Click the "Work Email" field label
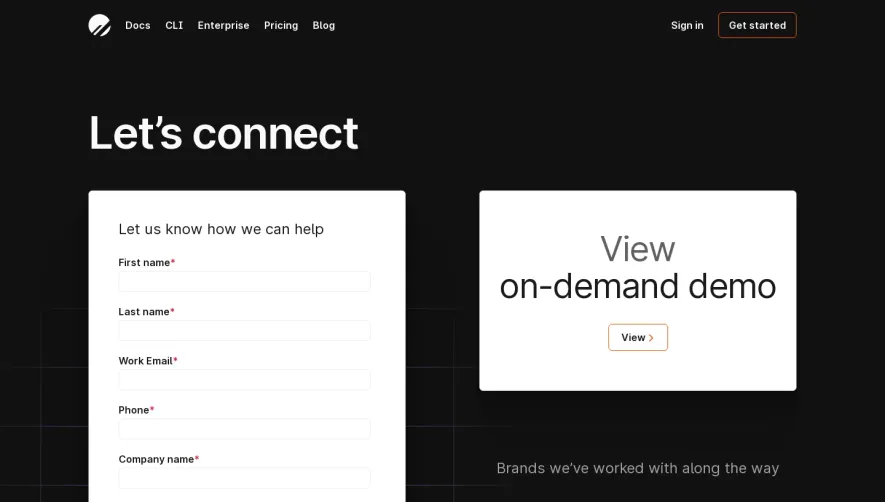The image size is (885, 502). [x=146, y=361]
